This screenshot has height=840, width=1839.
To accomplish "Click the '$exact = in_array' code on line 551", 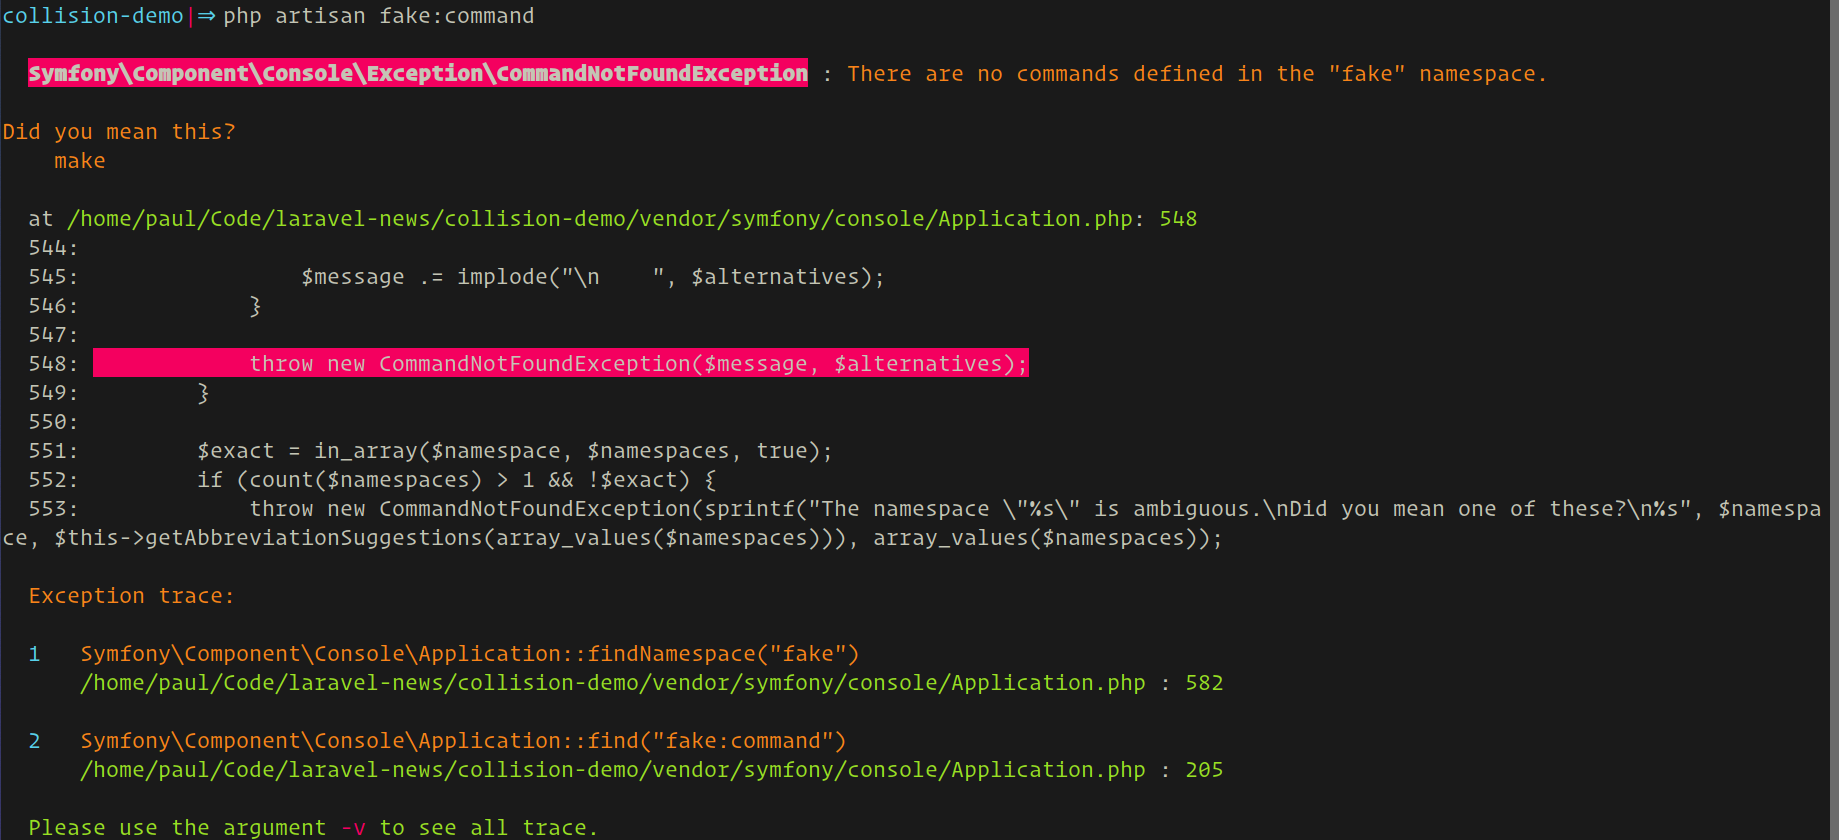I will click(x=515, y=451).
